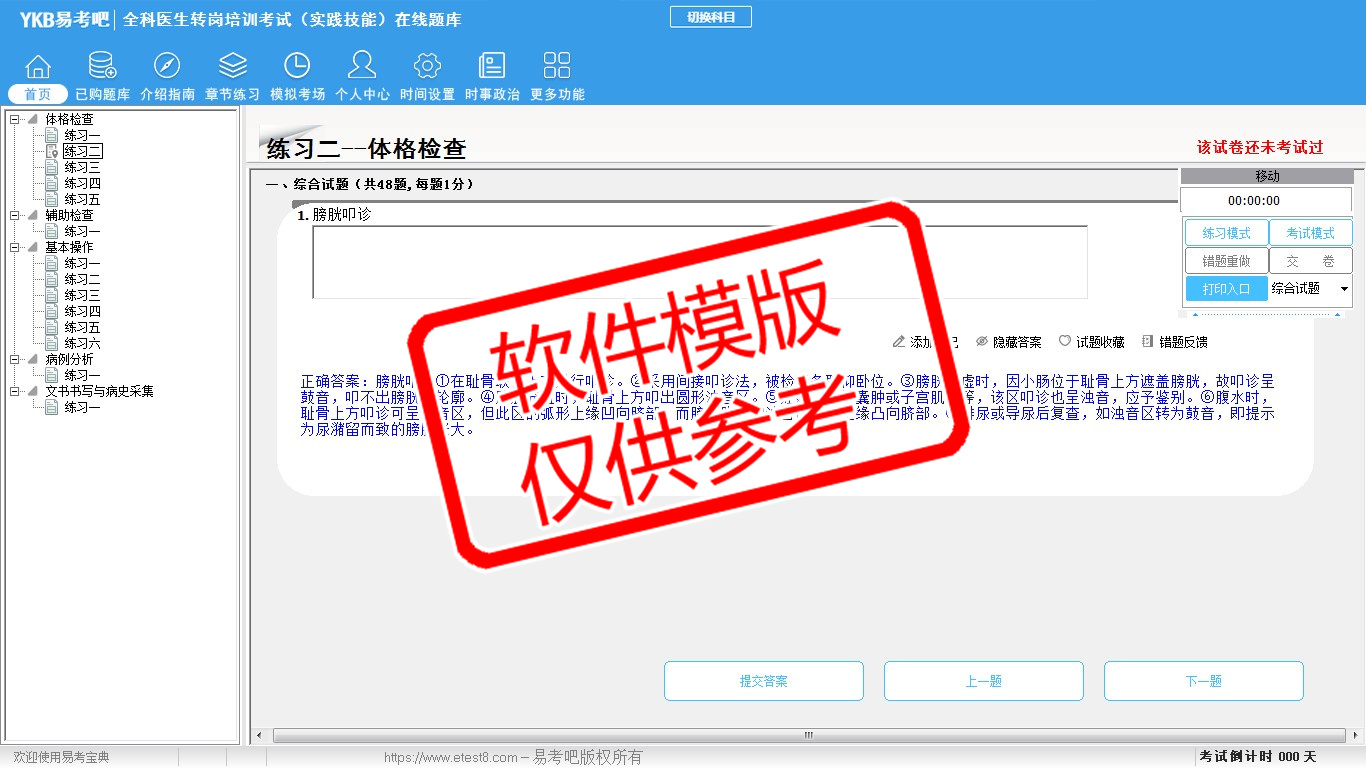Click the horizontal scrollbar left arrow
Screen dimensions: 1366x768
[x=258, y=736]
